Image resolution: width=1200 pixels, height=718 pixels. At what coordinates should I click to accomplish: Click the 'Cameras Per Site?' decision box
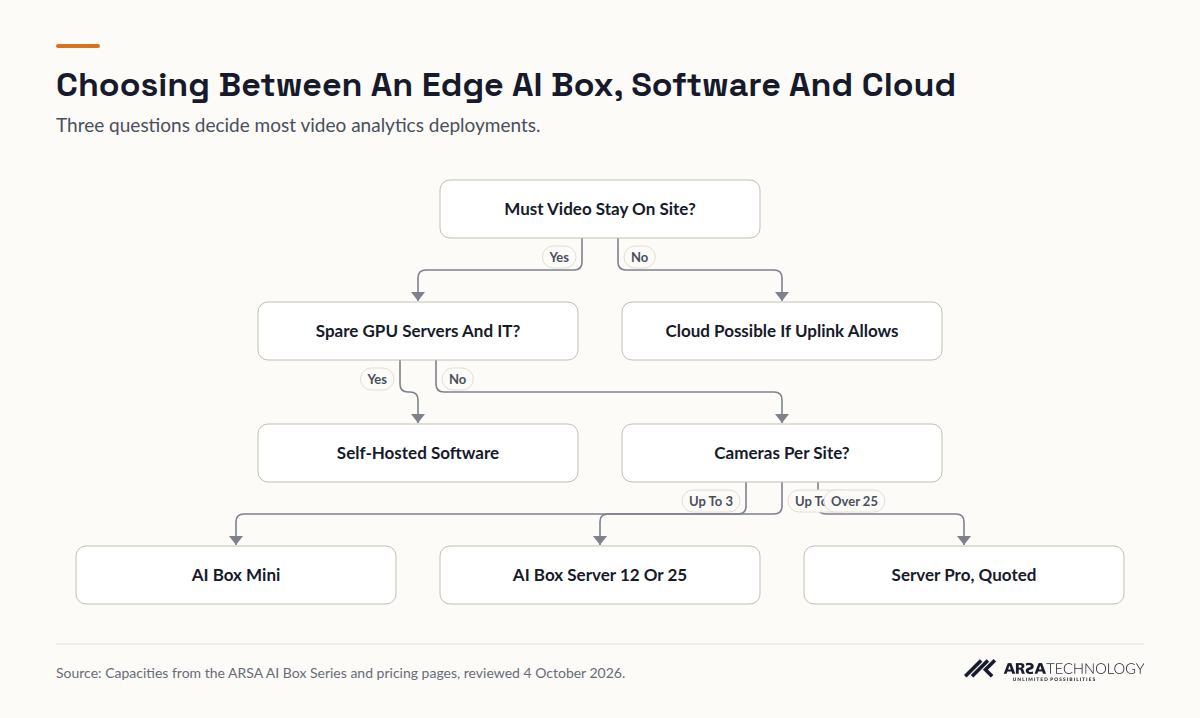tap(782, 453)
